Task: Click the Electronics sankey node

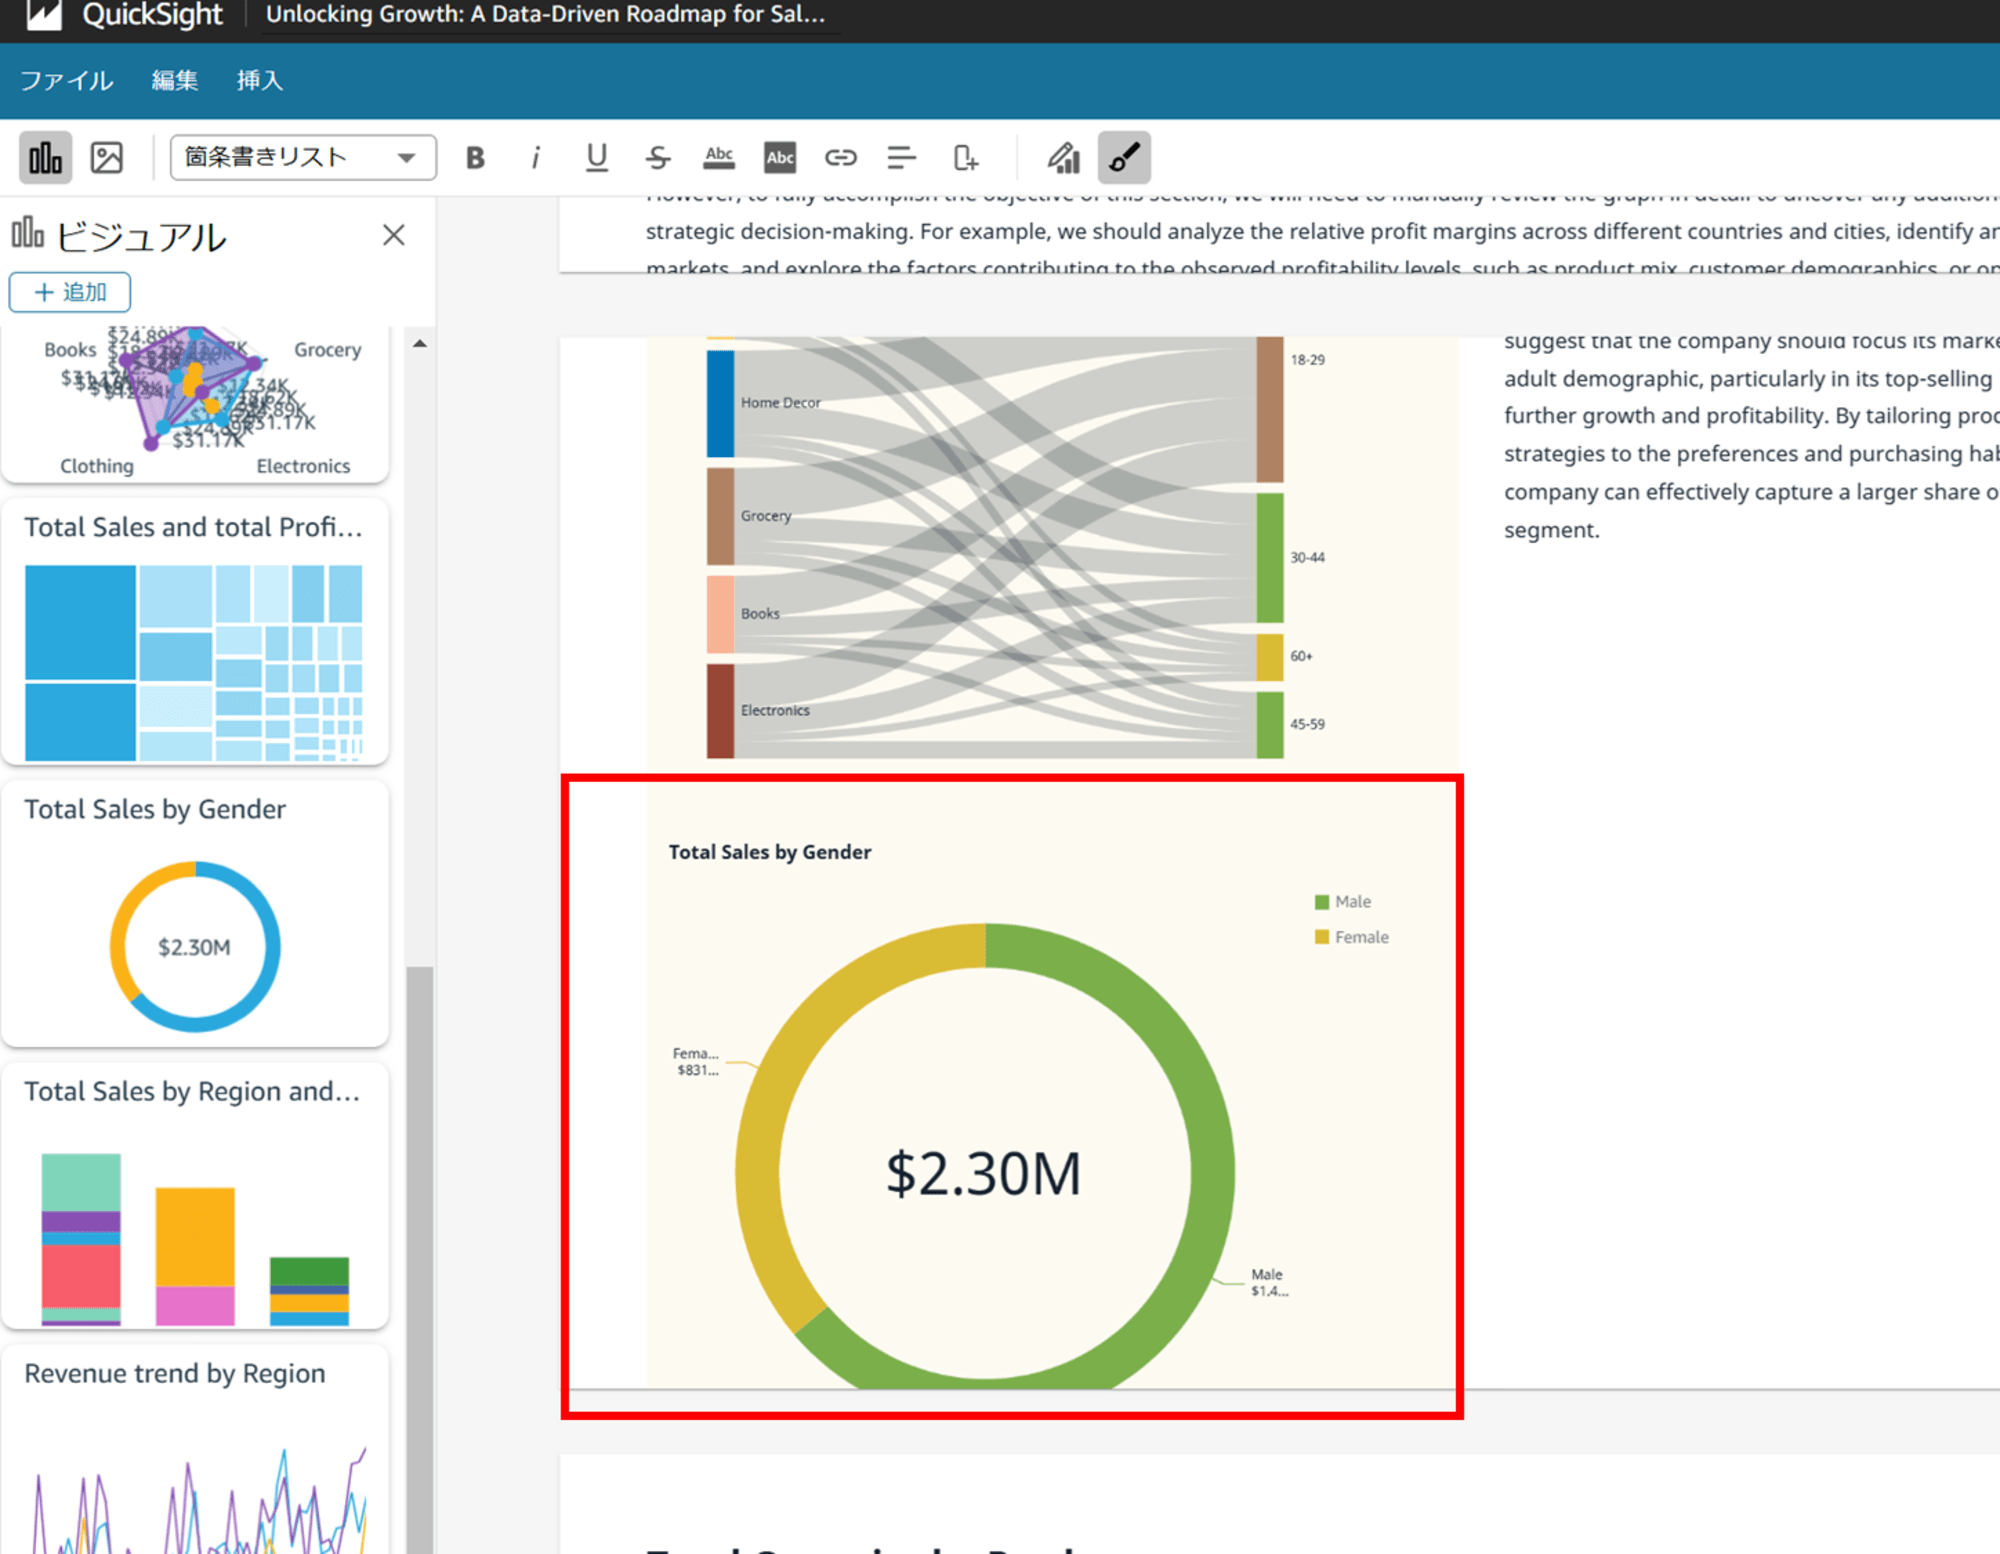Action: click(720, 711)
